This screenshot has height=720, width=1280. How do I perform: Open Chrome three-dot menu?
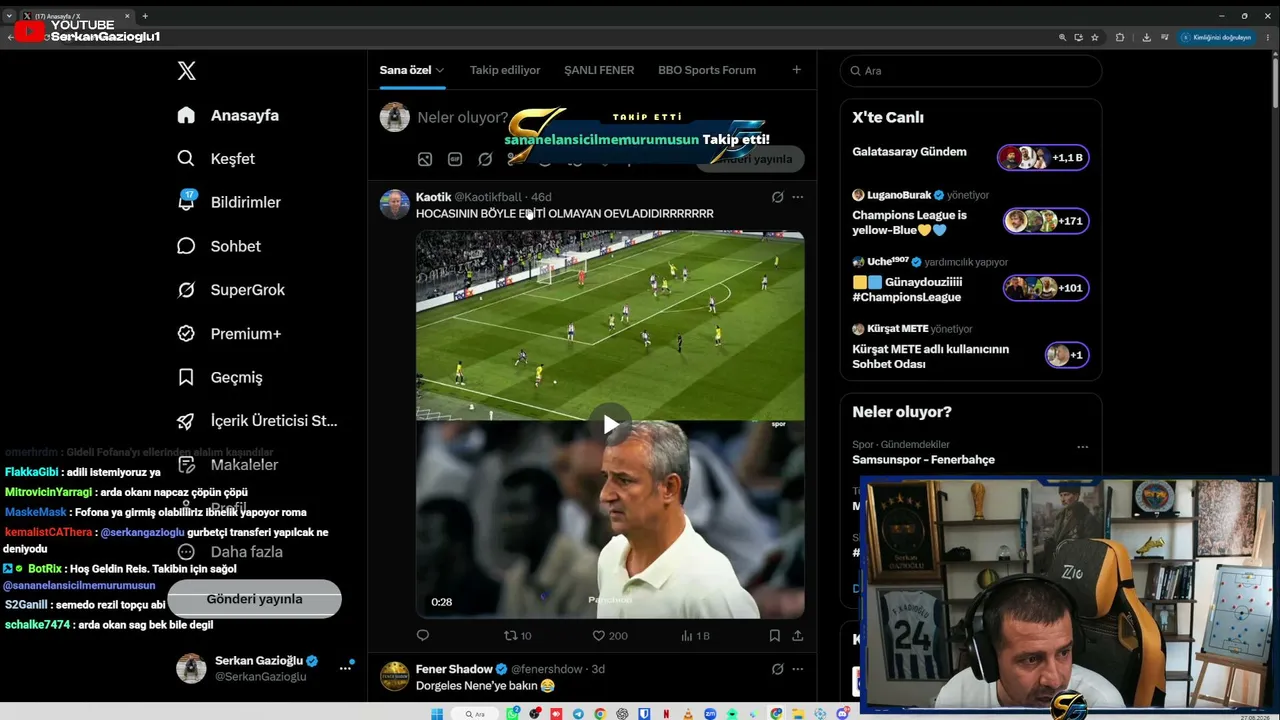point(1268,37)
